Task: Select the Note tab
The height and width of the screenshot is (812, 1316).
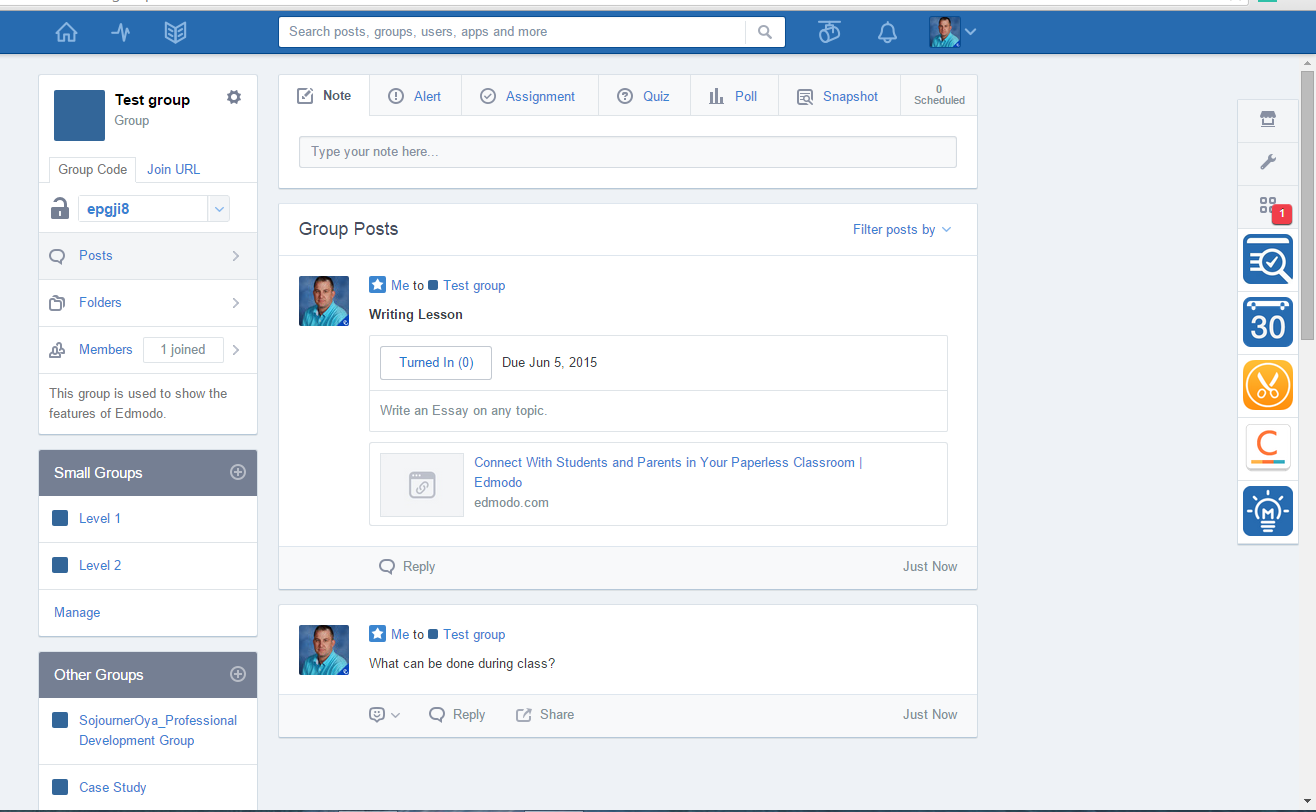Action: [x=324, y=96]
